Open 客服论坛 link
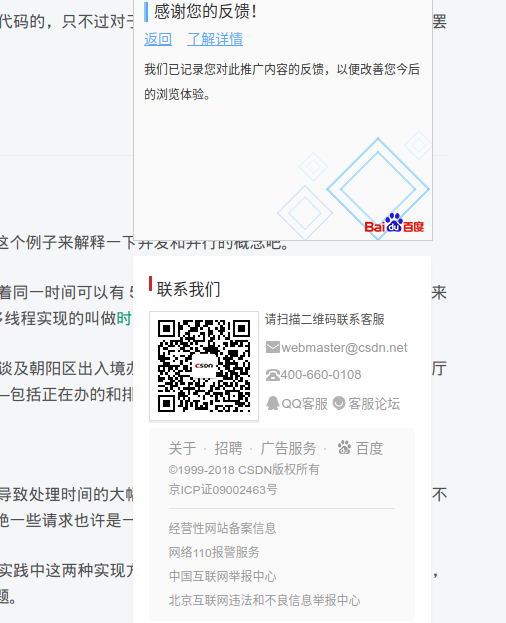 click(x=374, y=404)
